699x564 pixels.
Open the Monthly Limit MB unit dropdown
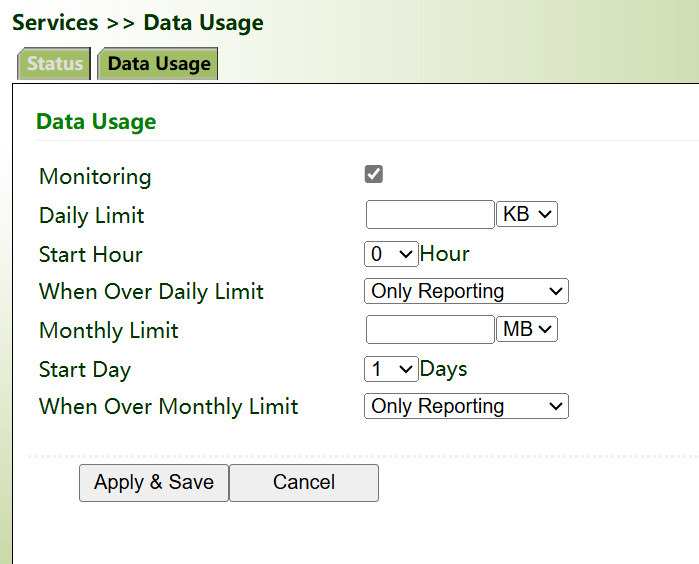[527, 329]
